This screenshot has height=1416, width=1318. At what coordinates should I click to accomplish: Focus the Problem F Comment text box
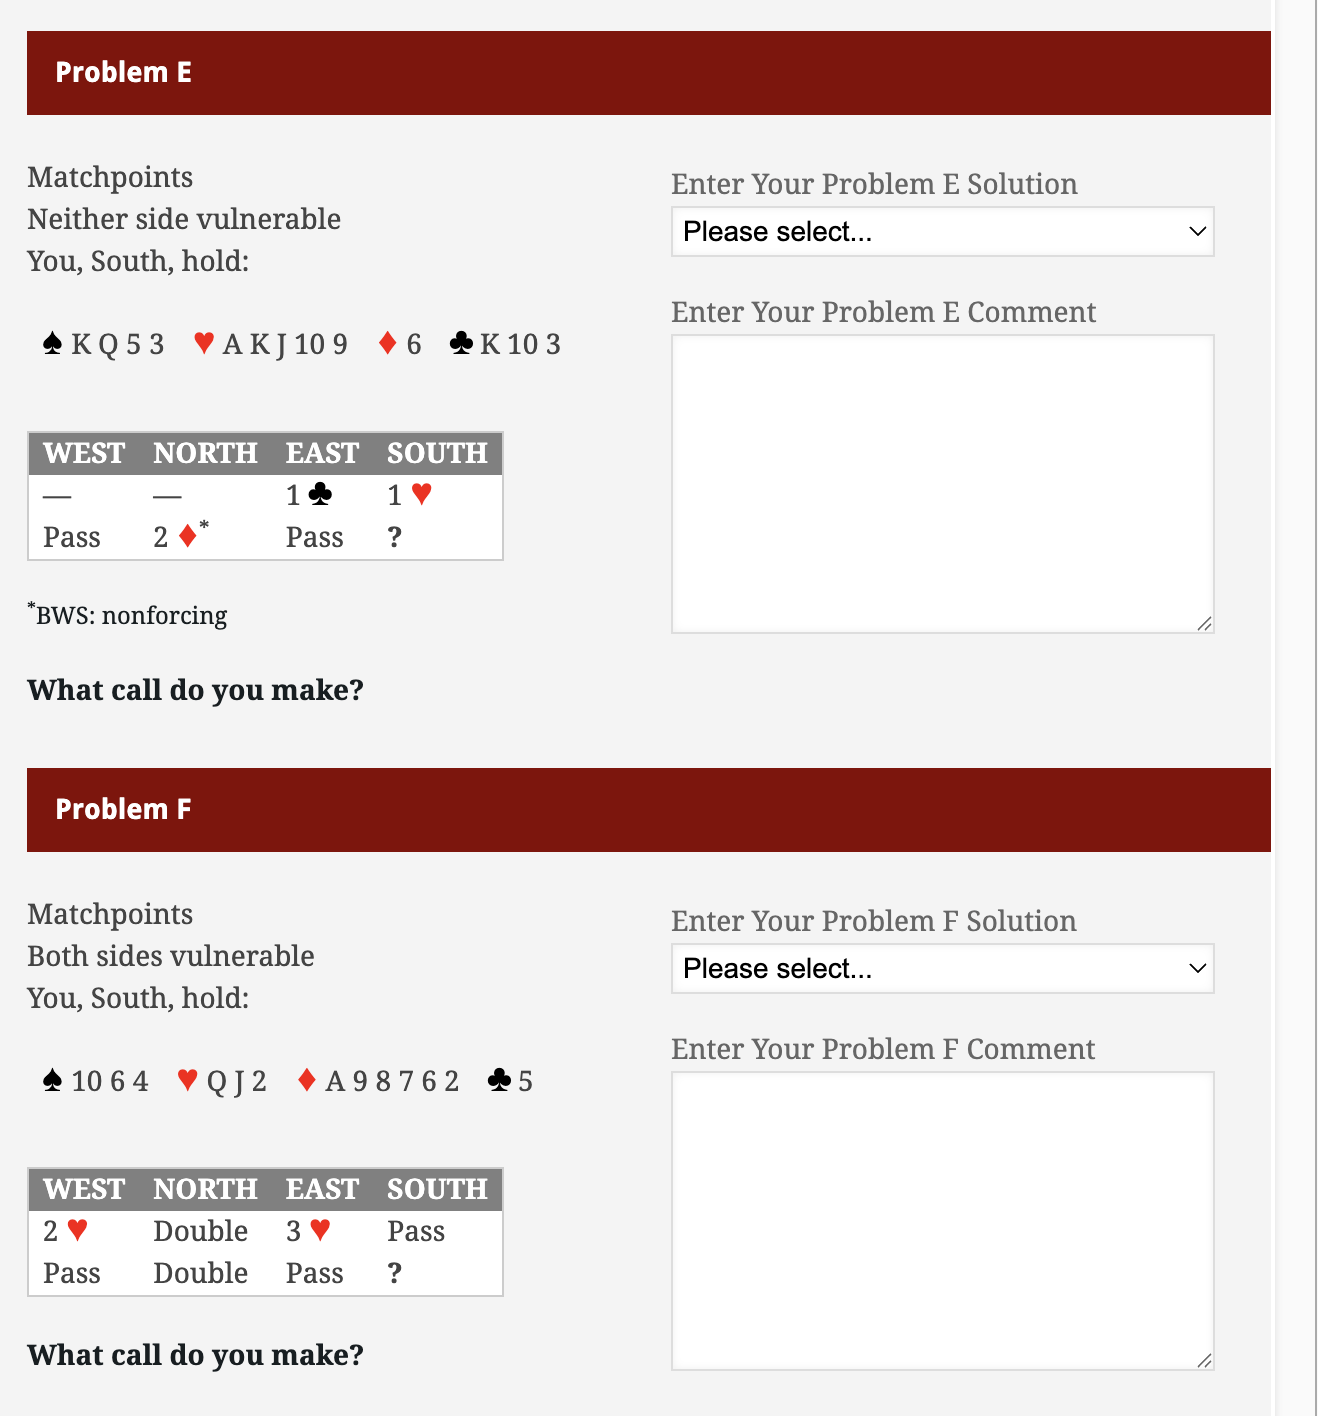click(942, 1220)
